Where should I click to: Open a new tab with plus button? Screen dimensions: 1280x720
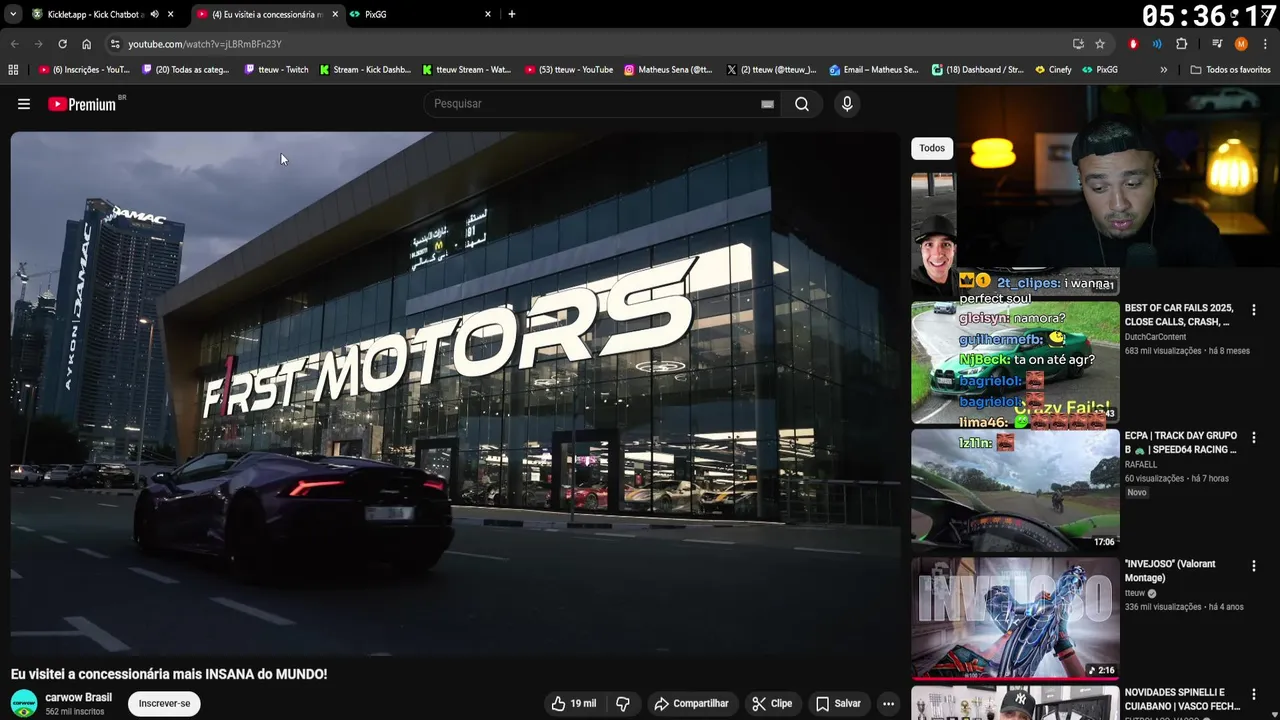point(512,14)
